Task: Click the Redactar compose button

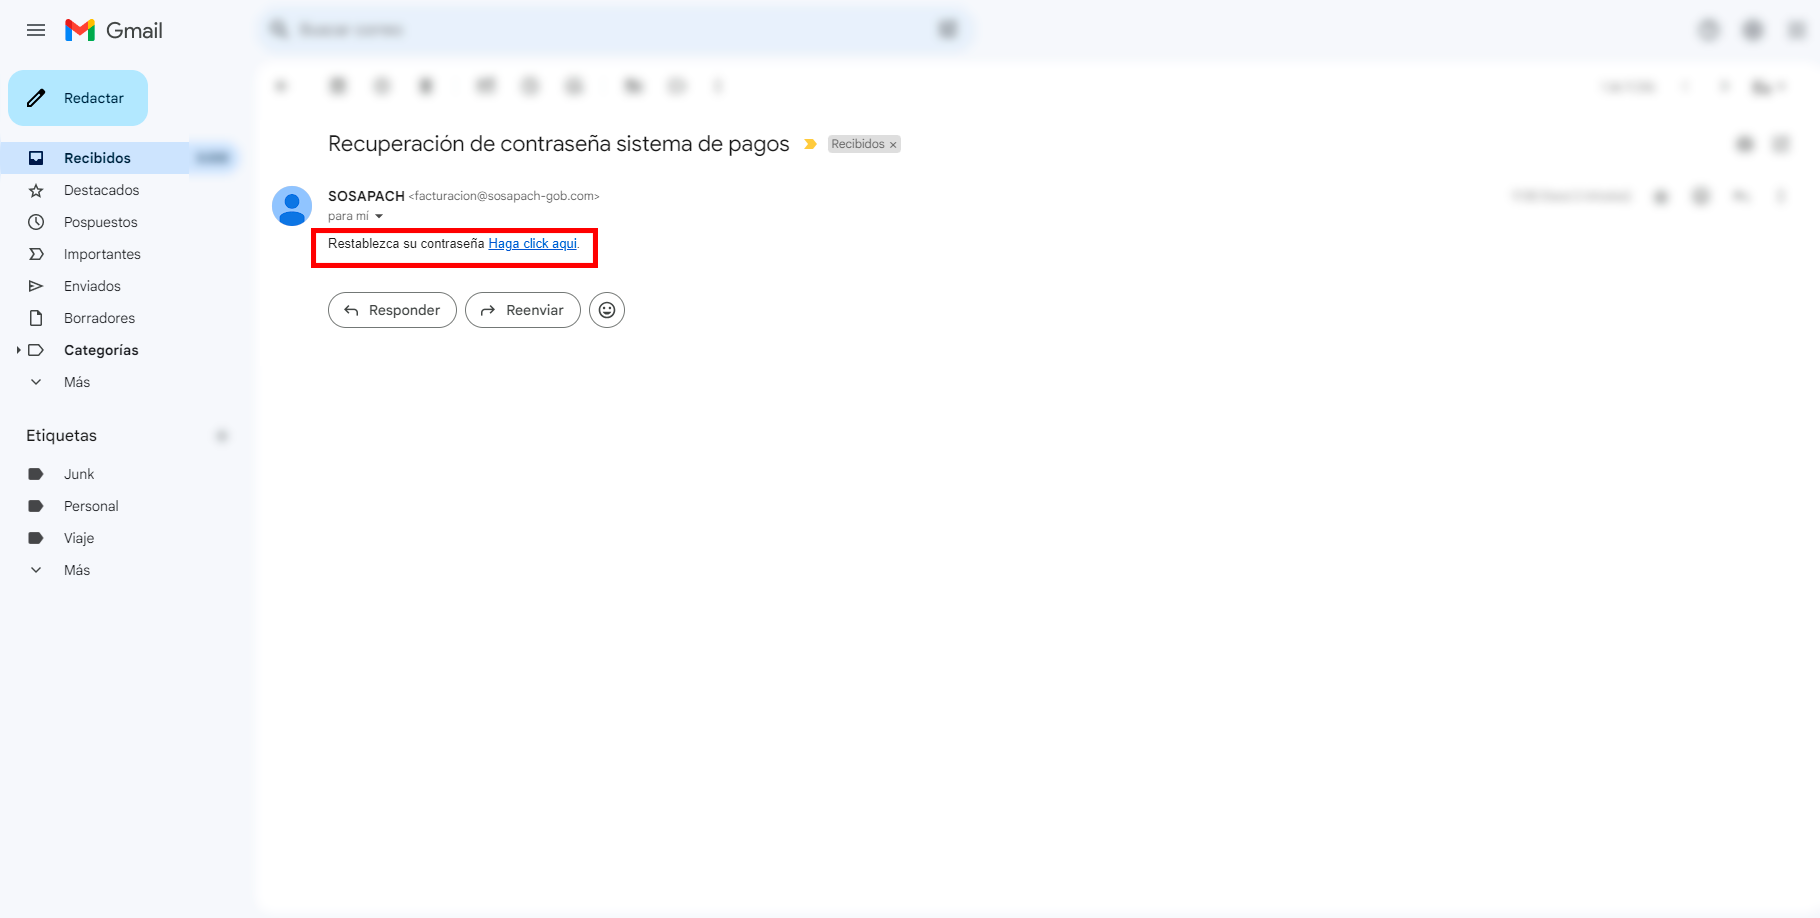Action: coord(78,98)
